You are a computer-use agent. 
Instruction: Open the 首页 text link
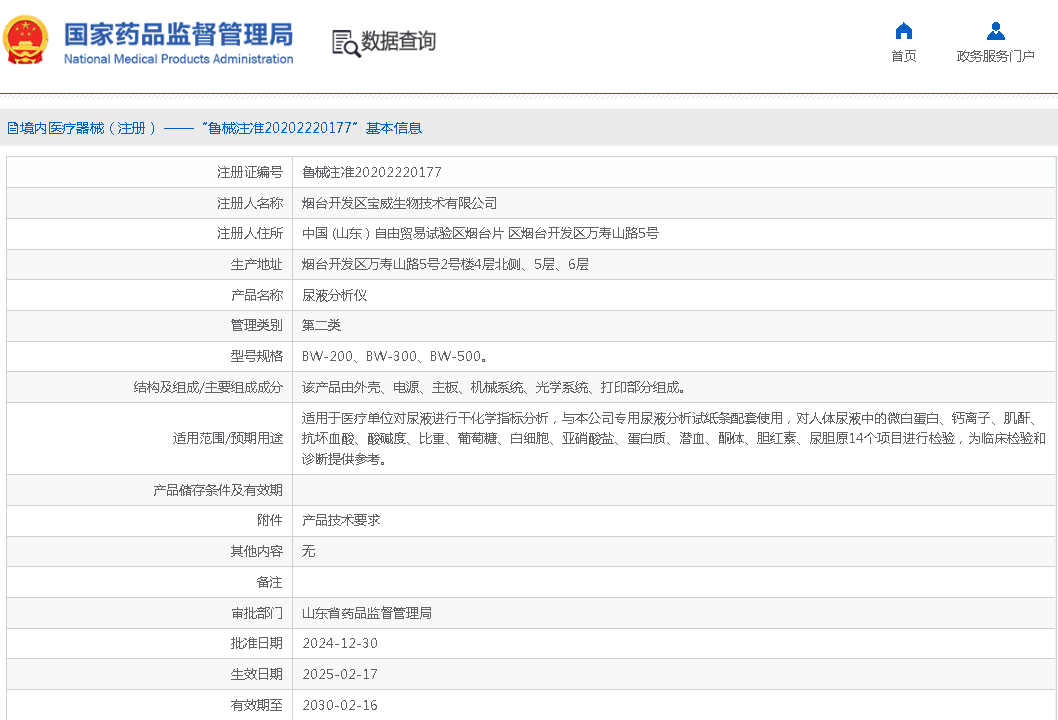coord(903,56)
